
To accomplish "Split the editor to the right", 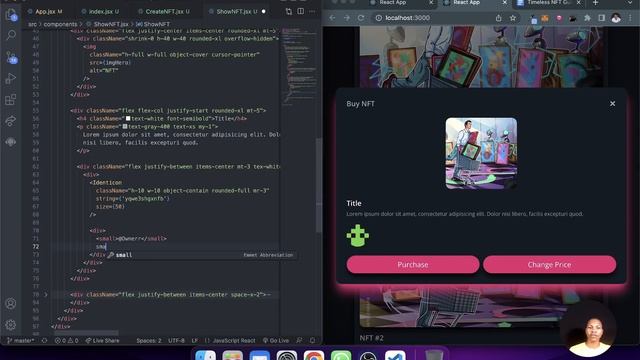I will pyautogui.click(x=301, y=11).
